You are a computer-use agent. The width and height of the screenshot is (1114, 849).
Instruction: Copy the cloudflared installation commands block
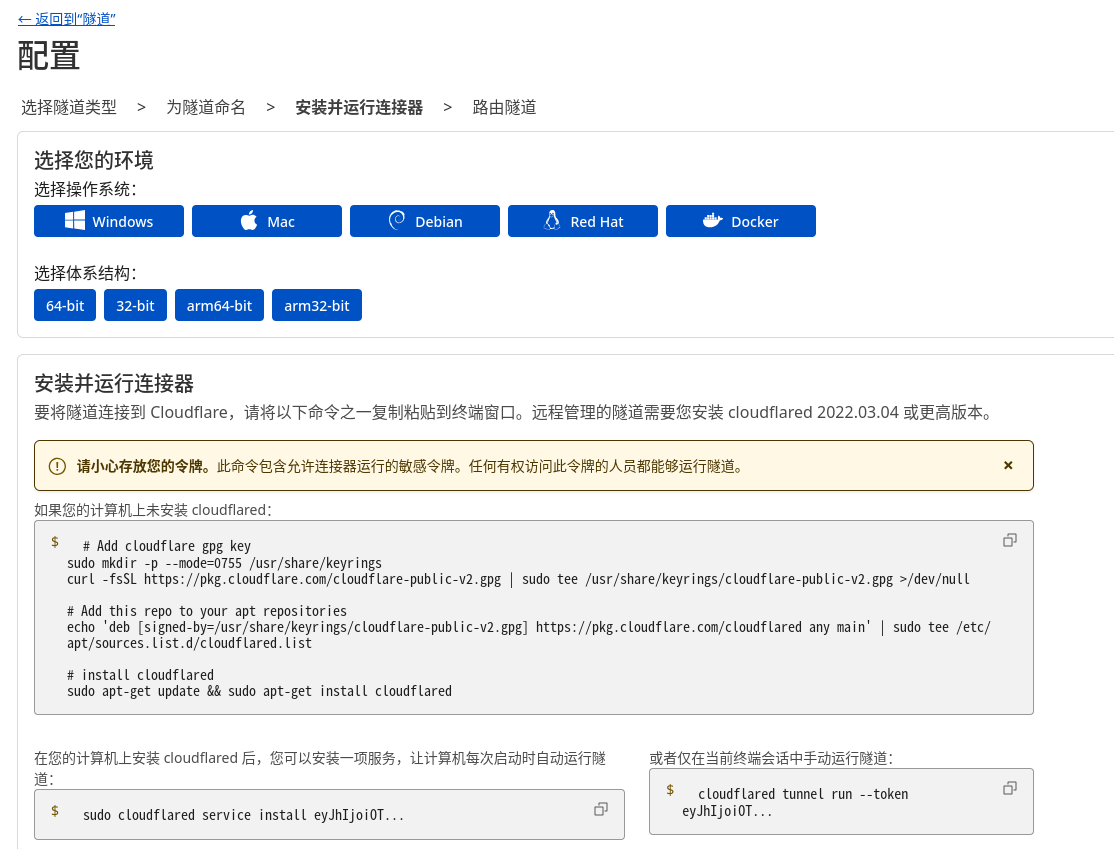(x=1009, y=540)
